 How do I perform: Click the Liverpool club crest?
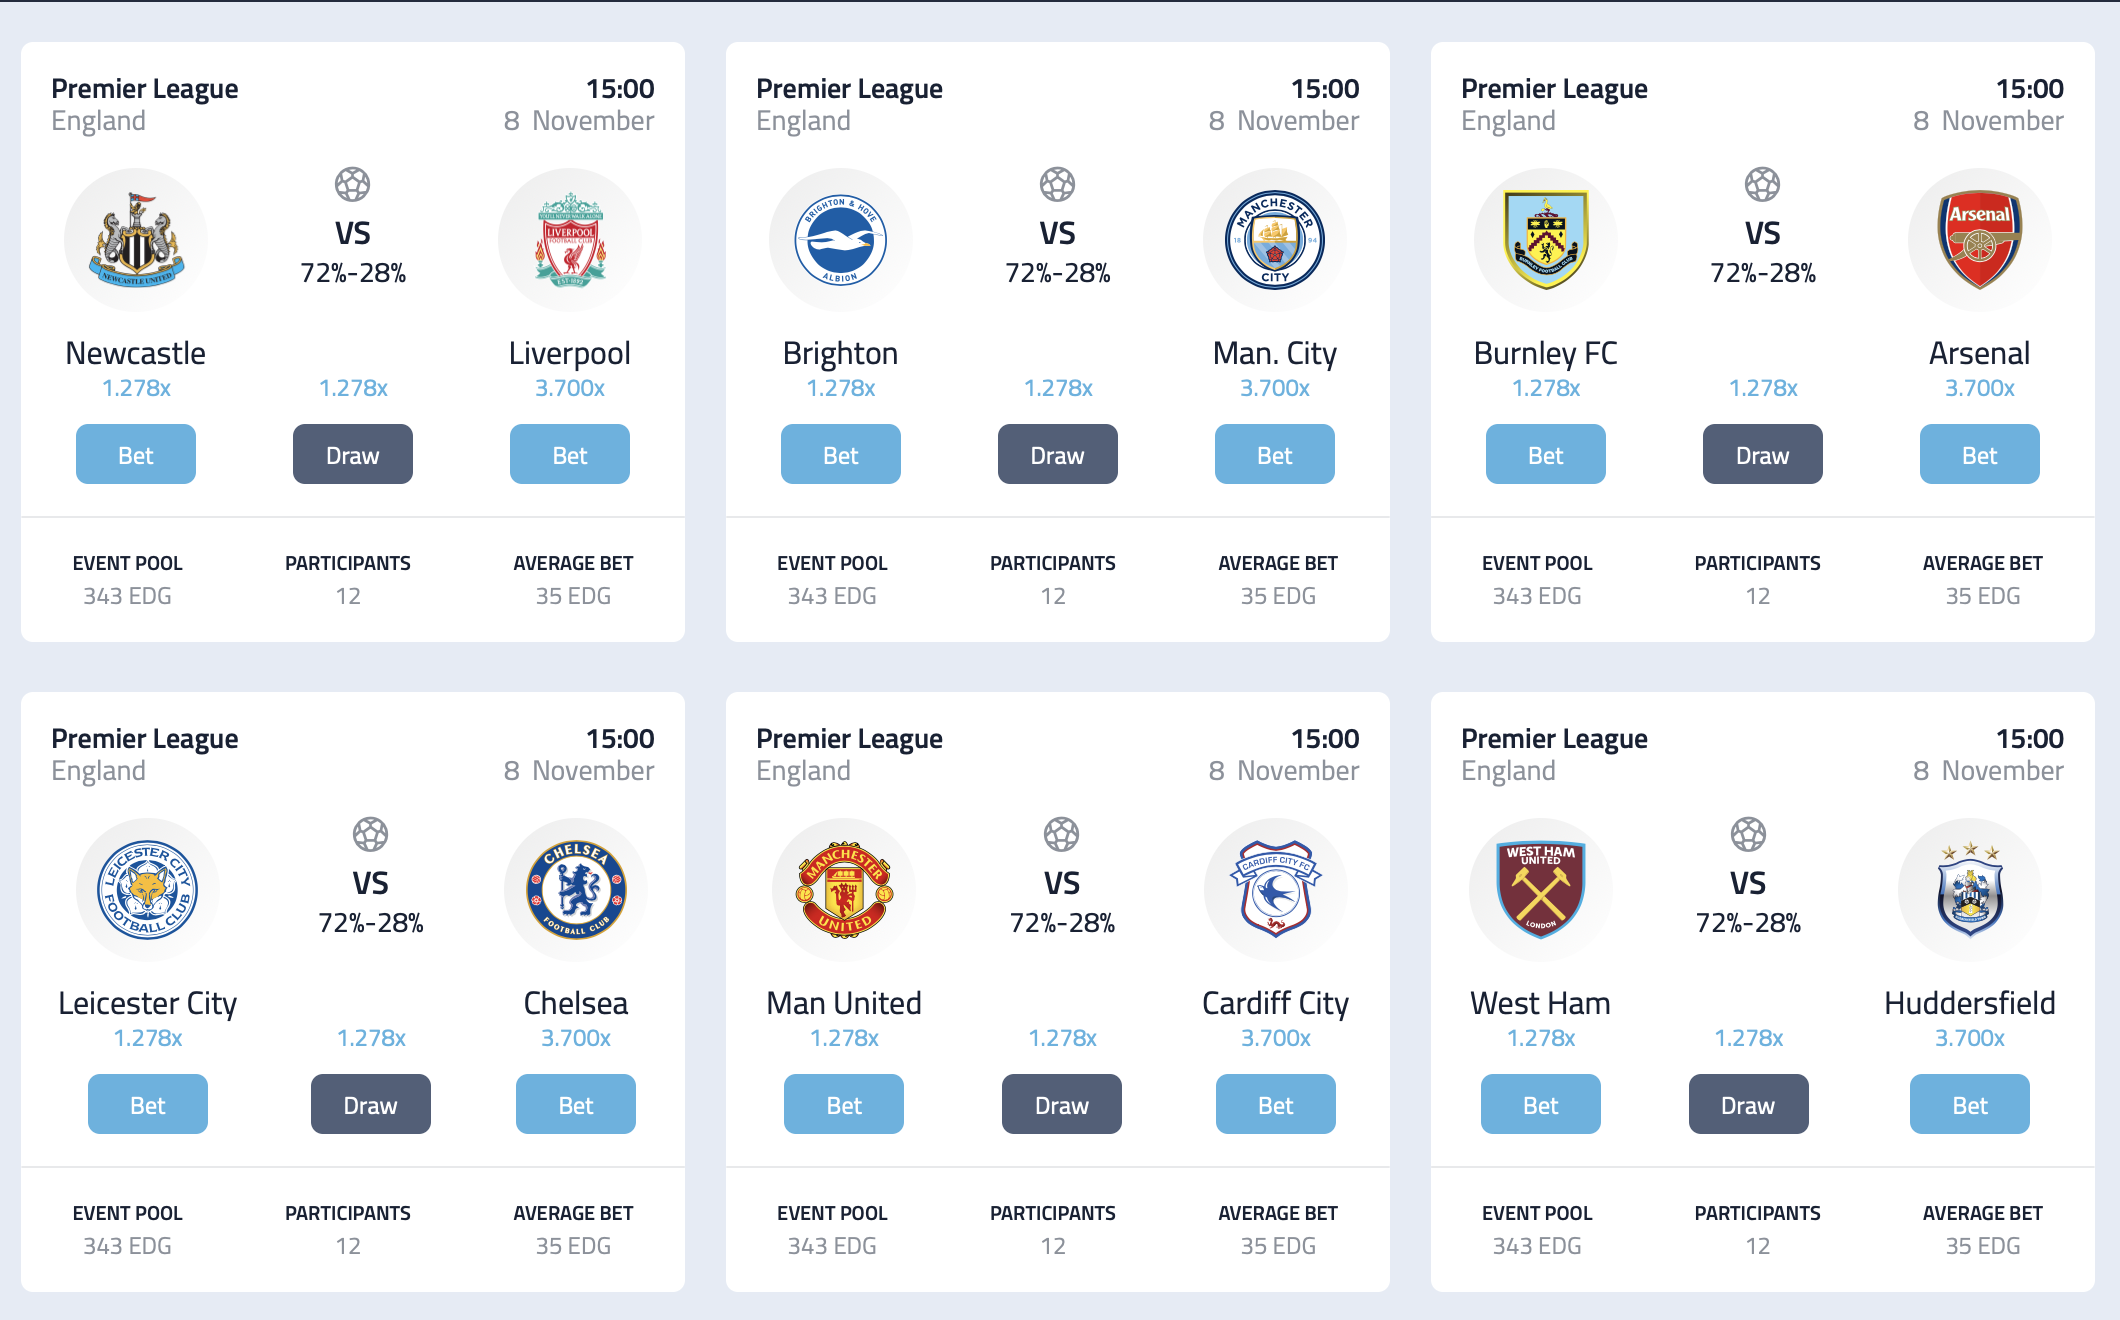[x=570, y=240]
